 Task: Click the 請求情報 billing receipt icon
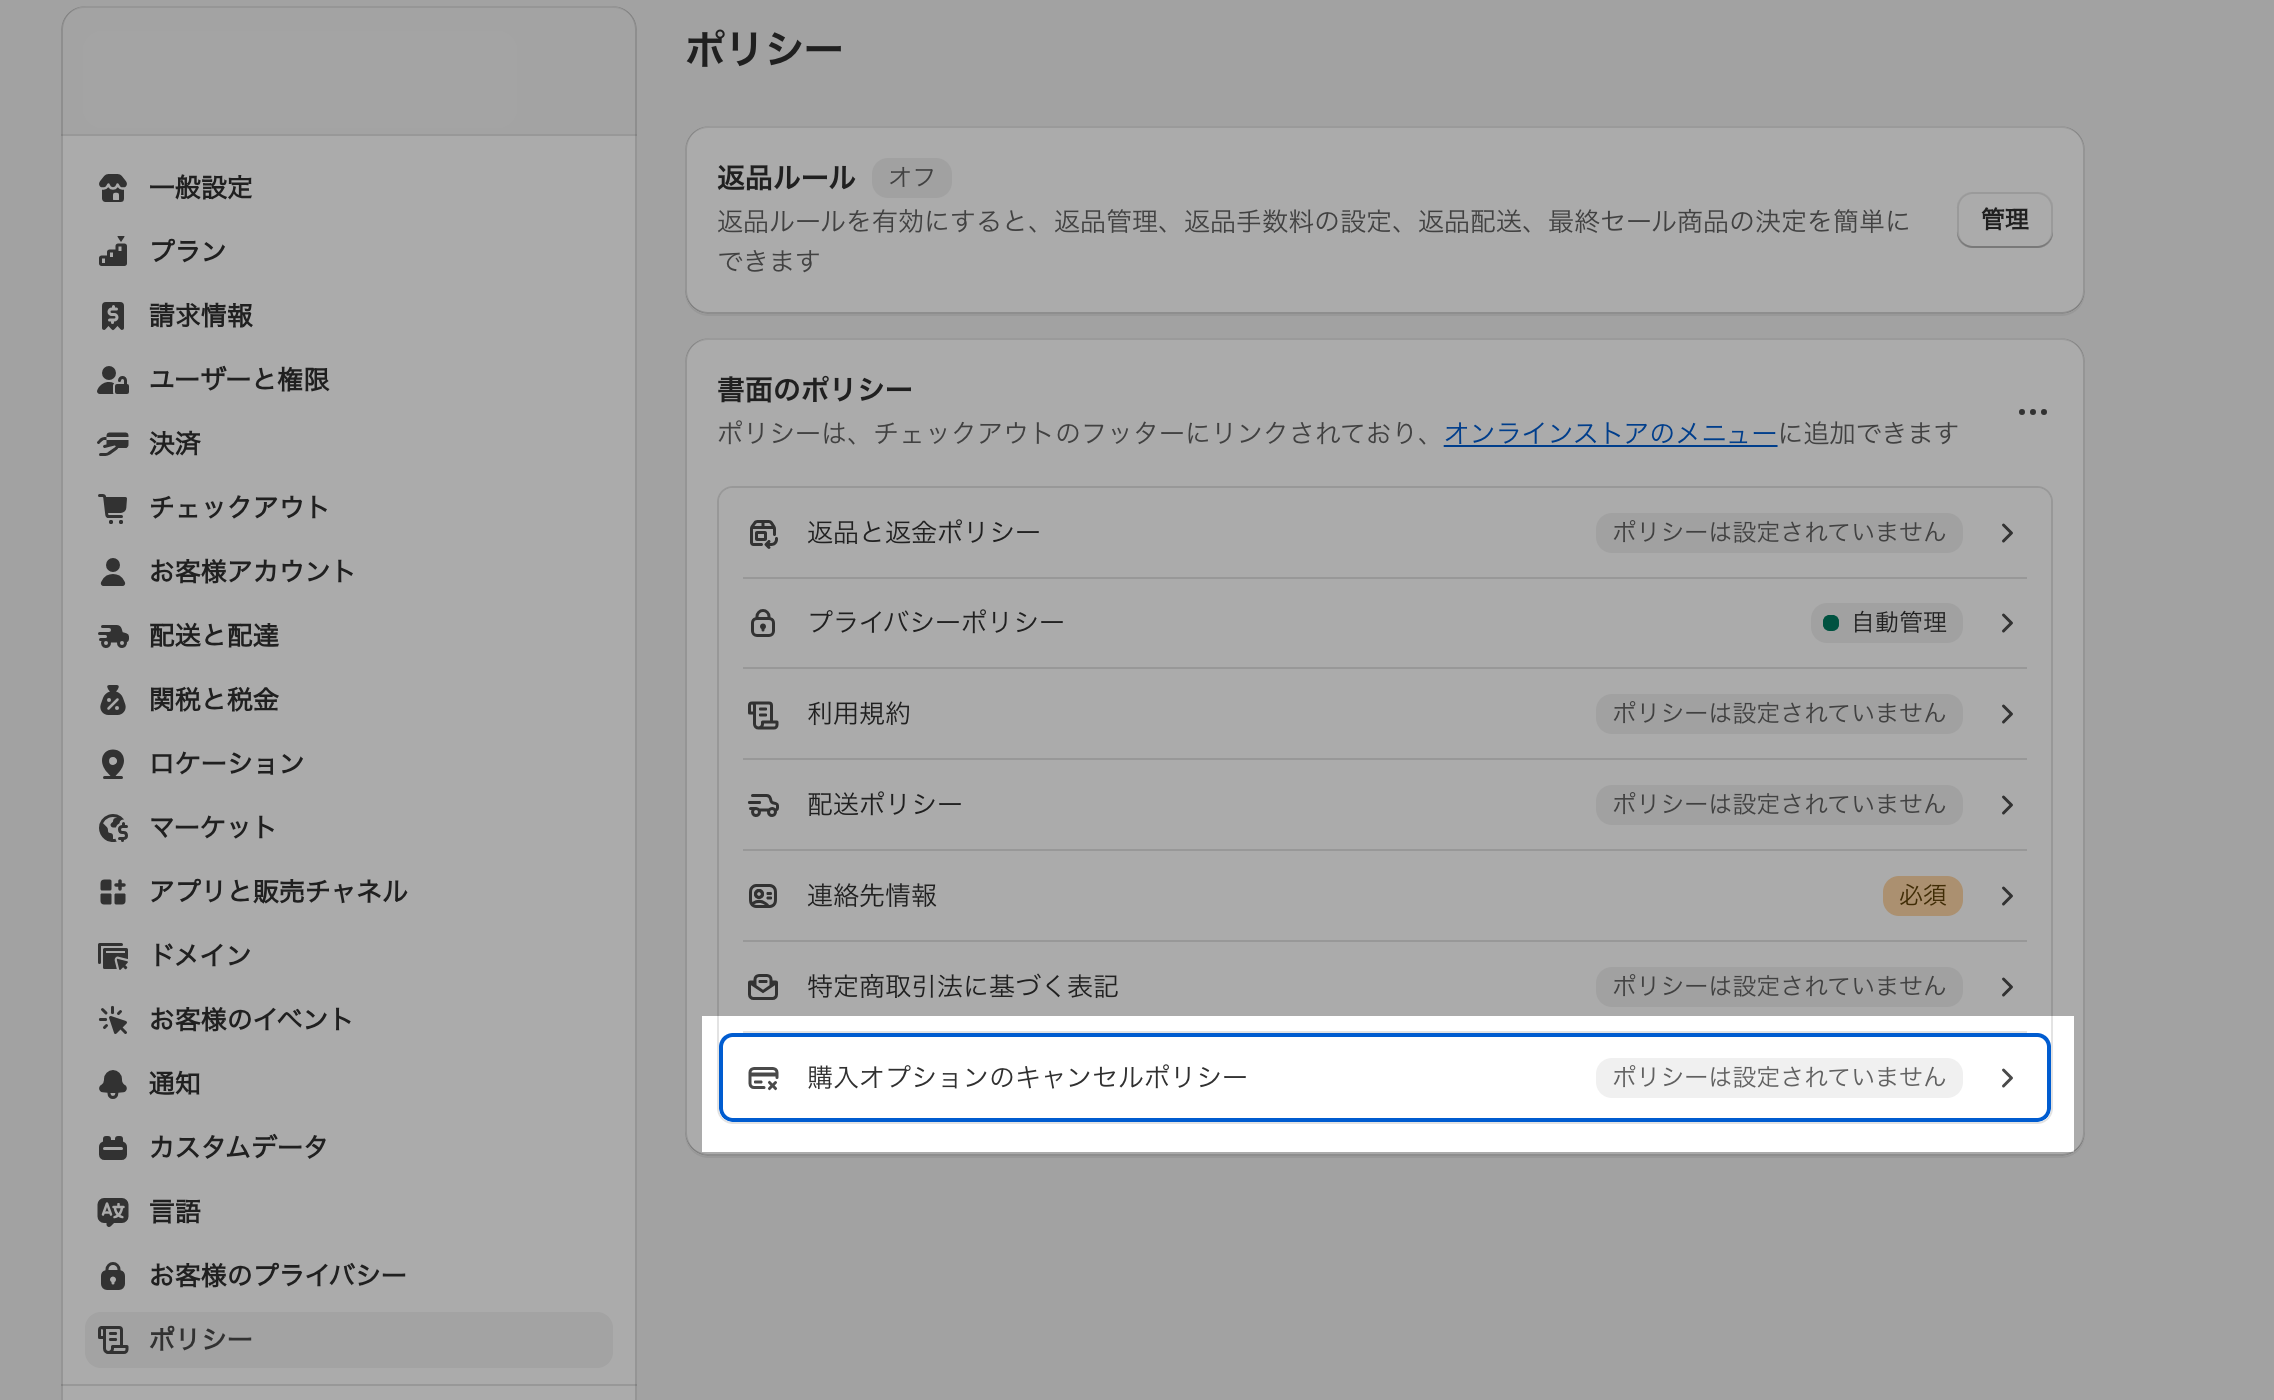[113, 316]
